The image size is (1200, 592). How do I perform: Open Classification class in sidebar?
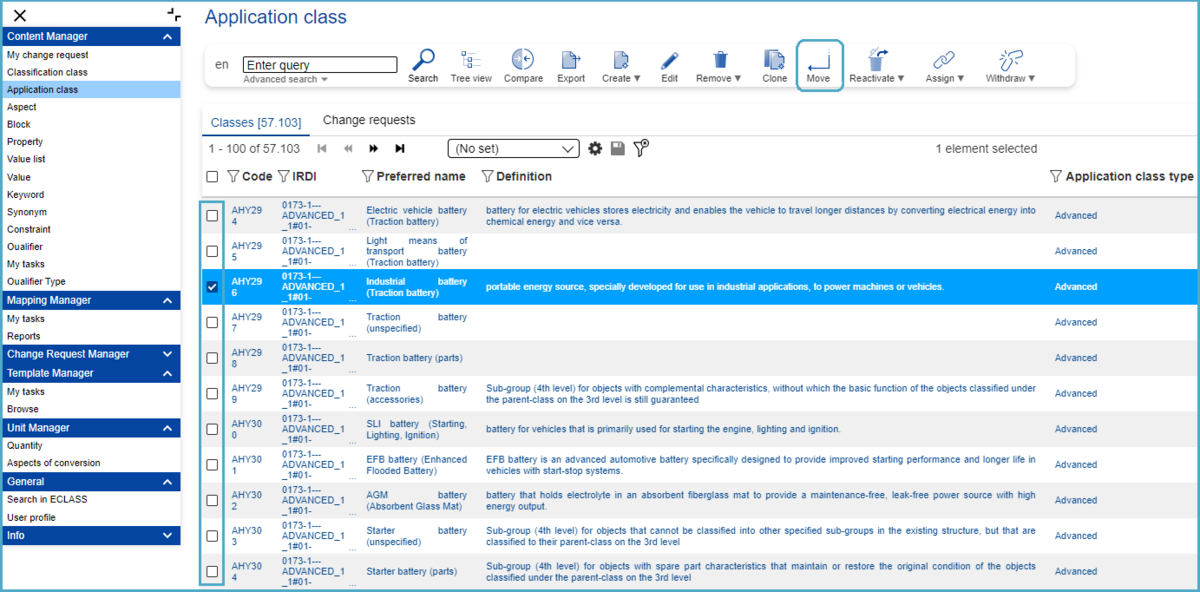[x=47, y=72]
